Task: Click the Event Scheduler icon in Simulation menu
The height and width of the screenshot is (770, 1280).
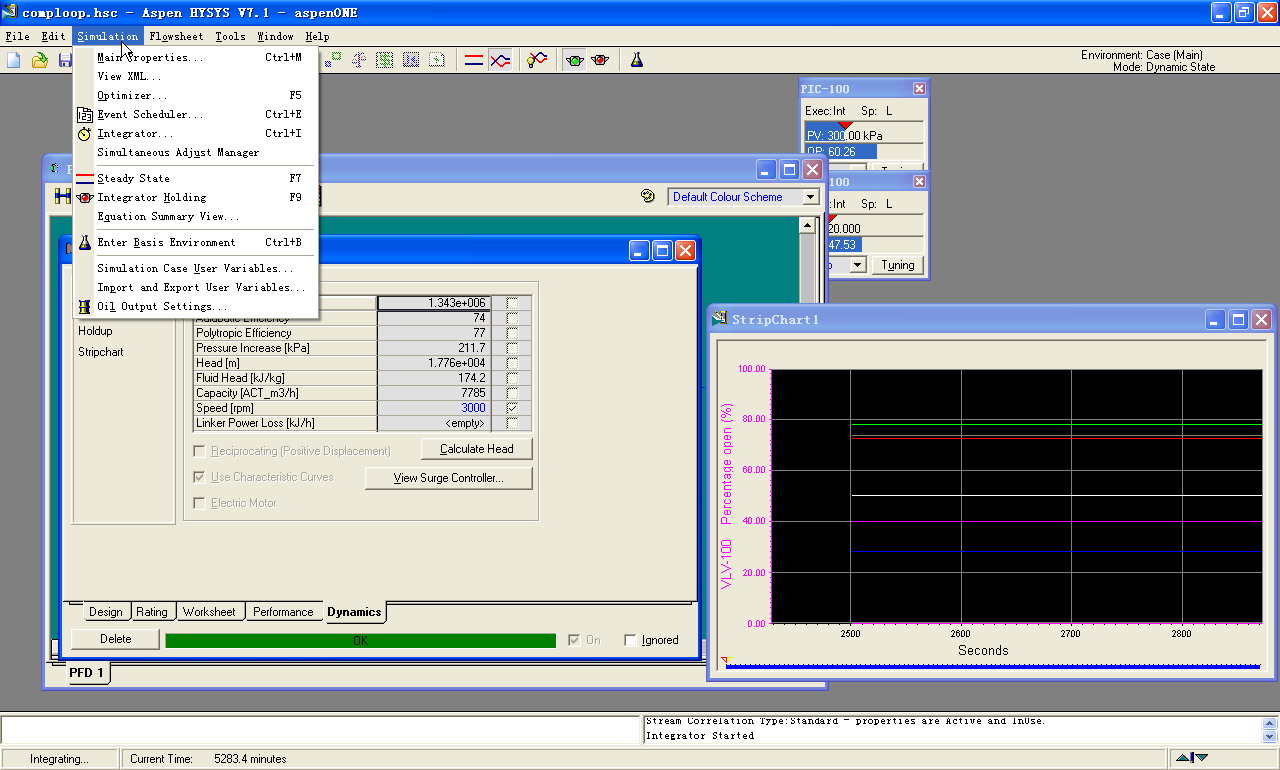Action: (x=85, y=115)
